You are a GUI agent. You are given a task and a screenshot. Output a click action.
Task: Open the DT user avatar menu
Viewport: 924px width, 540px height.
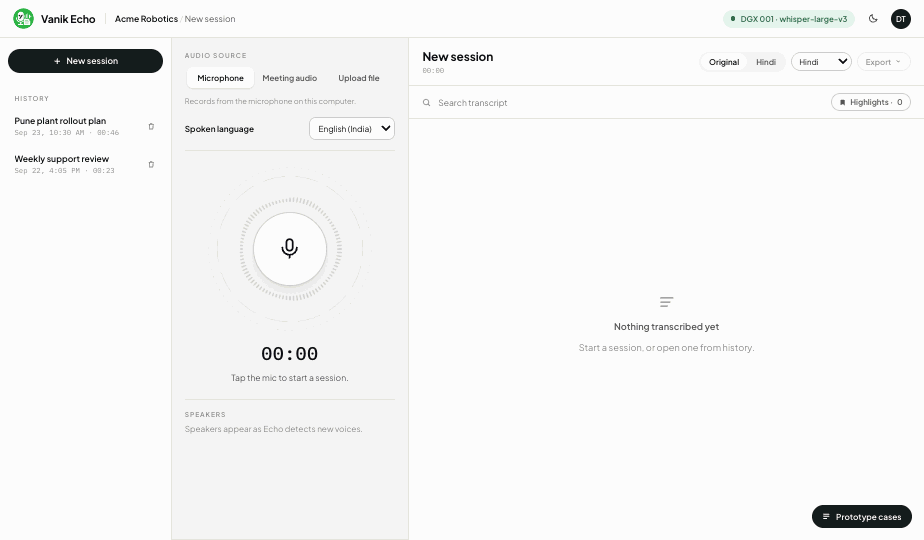[x=900, y=19]
